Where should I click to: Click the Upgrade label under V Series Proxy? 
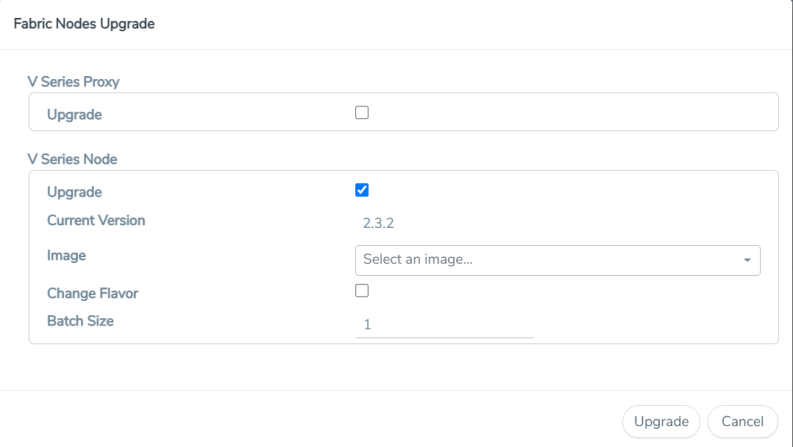click(x=74, y=114)
